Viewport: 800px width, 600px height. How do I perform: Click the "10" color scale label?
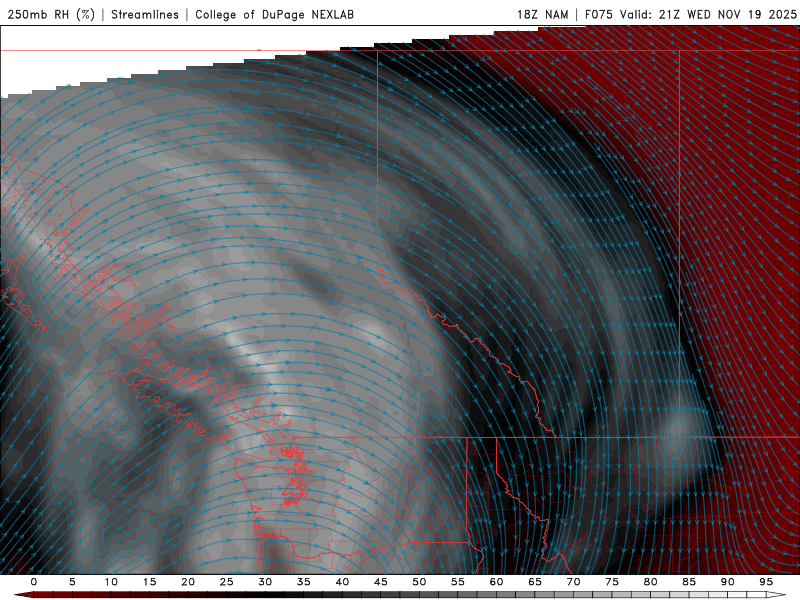(111, 582)
